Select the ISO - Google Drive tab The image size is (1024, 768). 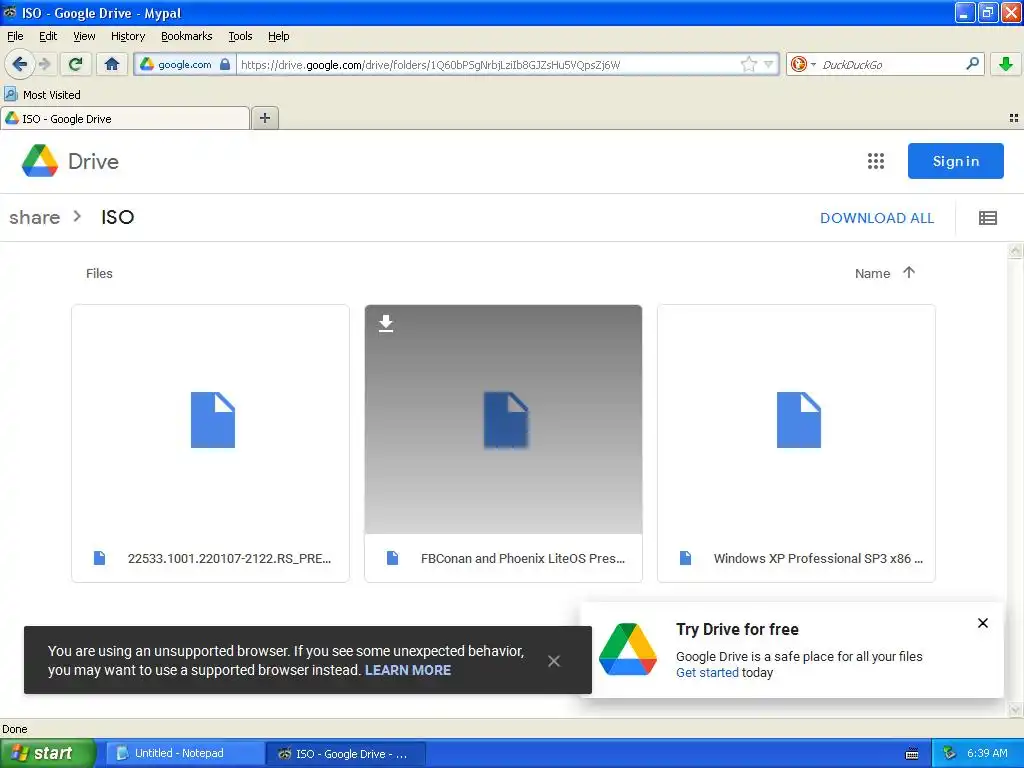click(x=124, y=118)
